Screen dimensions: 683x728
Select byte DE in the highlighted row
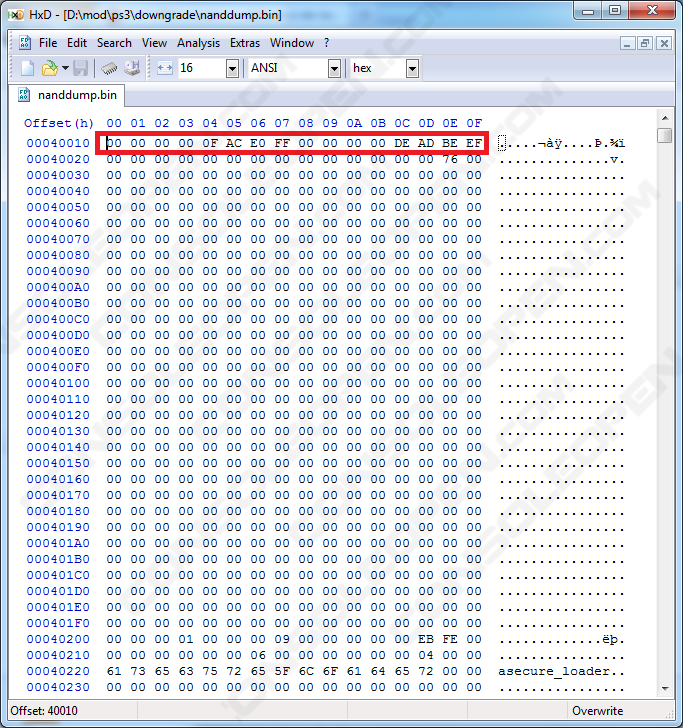pos(402,143)
